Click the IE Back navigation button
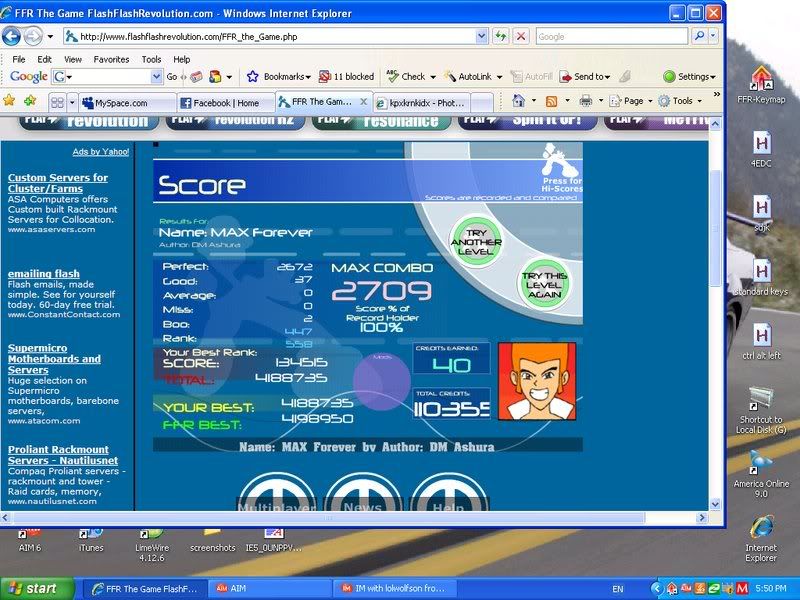 [11, 36]
